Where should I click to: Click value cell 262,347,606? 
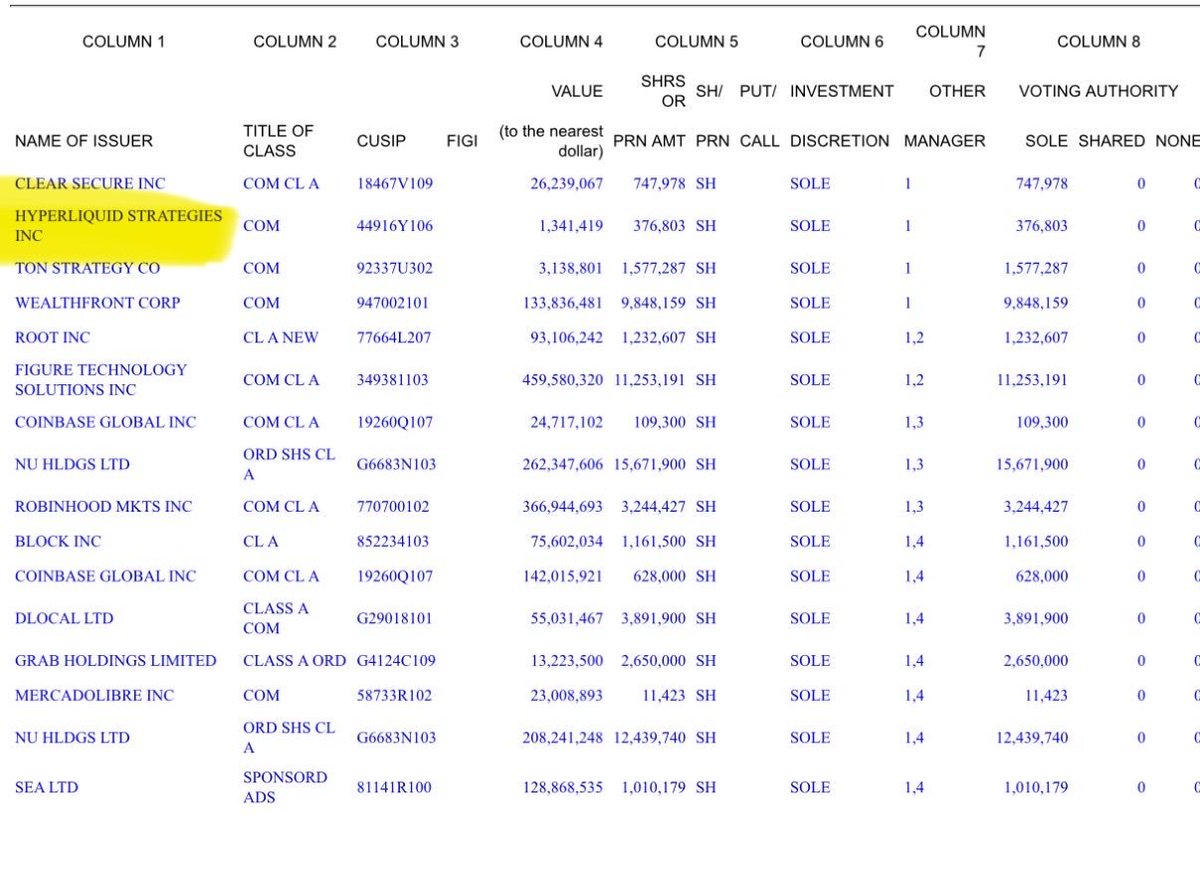[563, 465]
